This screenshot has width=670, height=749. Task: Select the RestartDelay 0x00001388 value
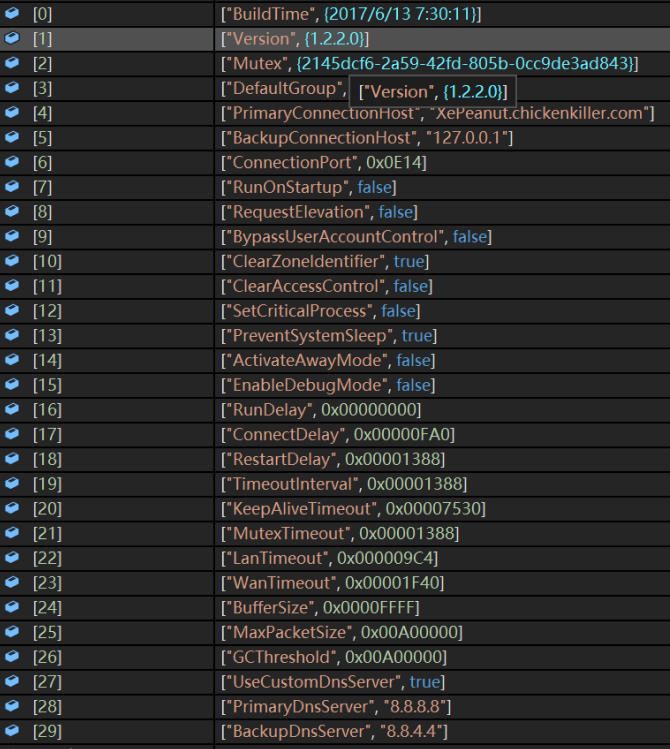[333, 460]
